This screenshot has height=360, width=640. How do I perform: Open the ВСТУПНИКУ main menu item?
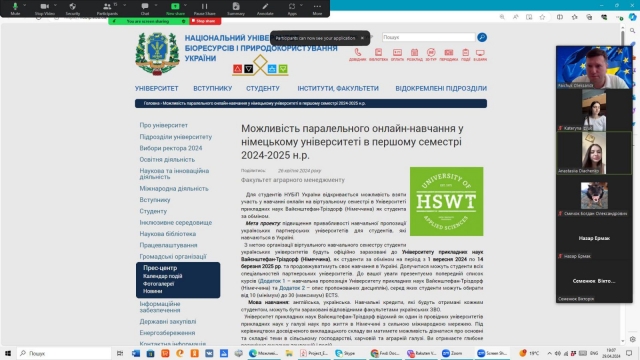pos(213,88)
